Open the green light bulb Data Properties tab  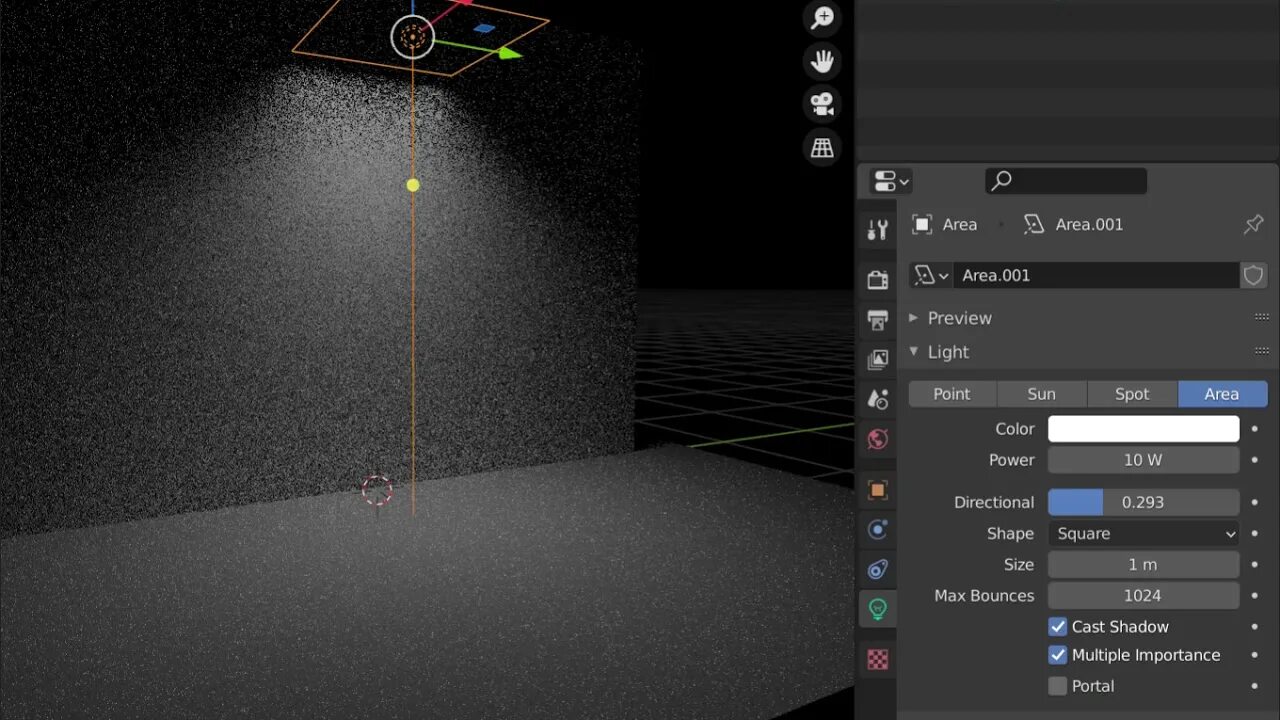(878, 608)
